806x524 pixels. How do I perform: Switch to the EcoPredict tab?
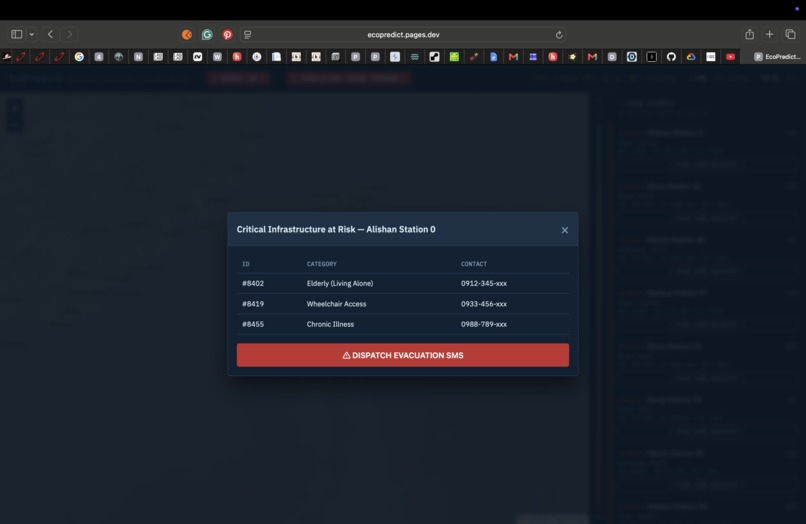click(x=777, y=57)
